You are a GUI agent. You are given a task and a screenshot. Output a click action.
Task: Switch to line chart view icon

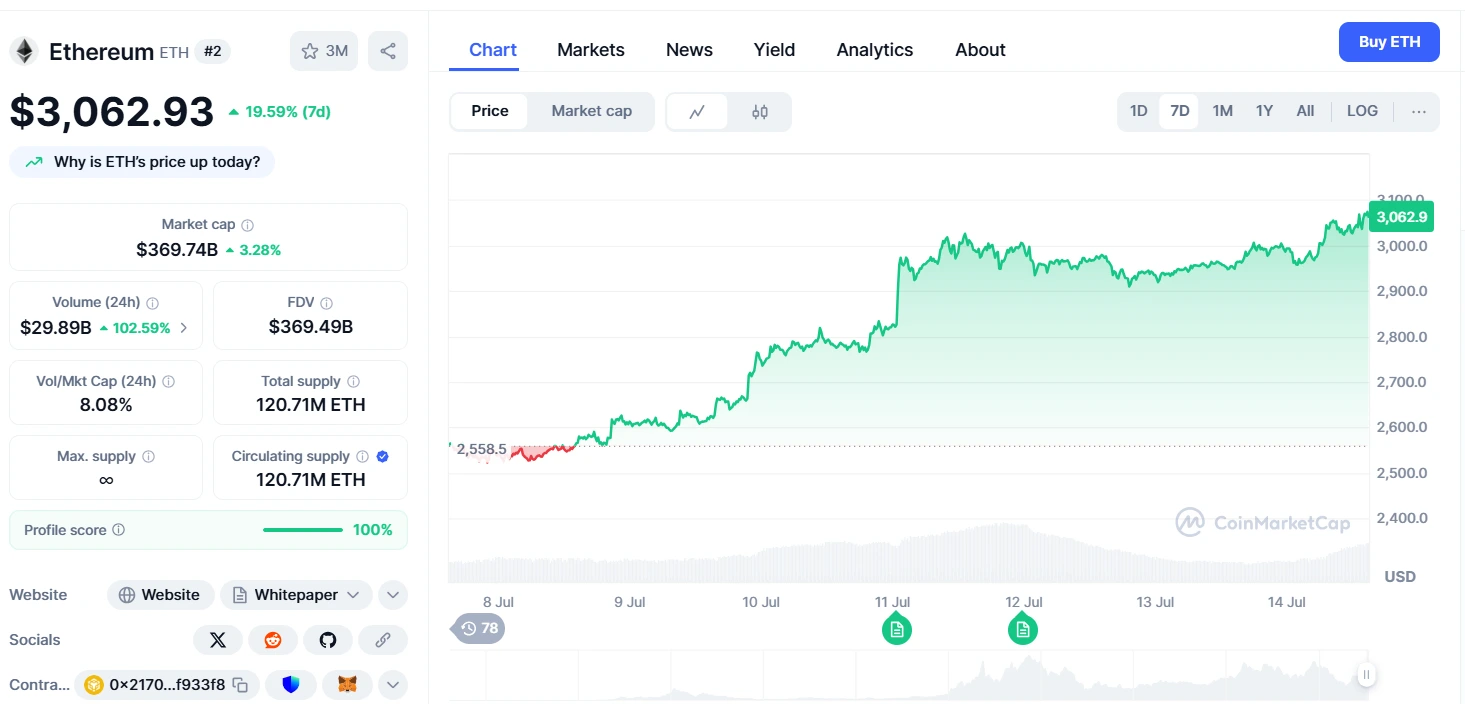697,111
